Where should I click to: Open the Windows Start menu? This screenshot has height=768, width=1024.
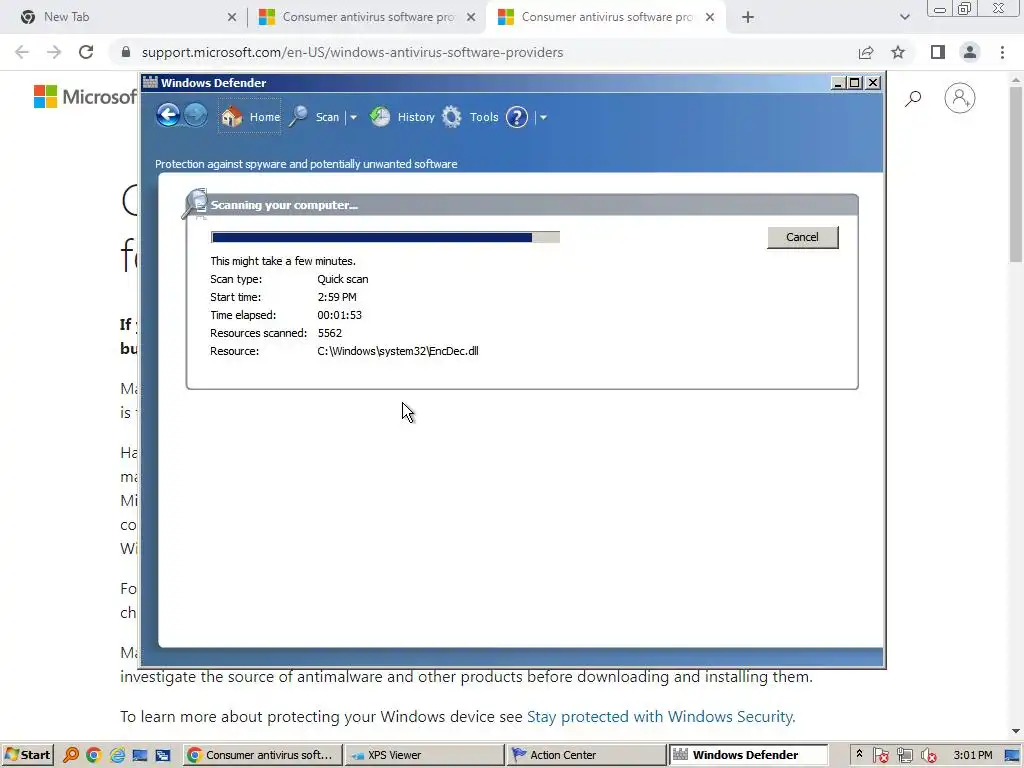pos(27,755)
